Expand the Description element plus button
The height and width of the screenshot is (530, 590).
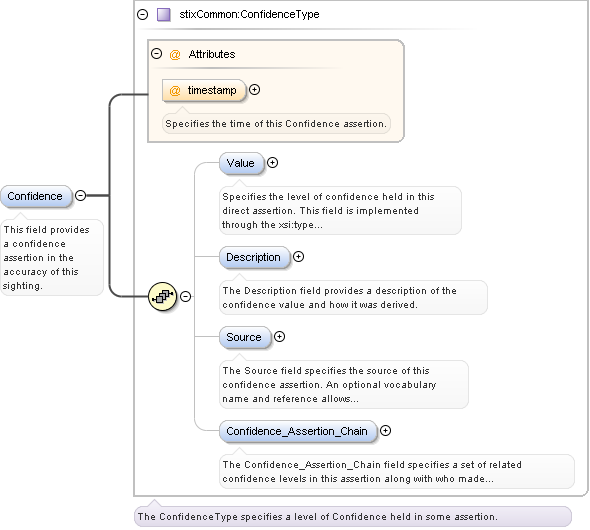pos(298,257)
